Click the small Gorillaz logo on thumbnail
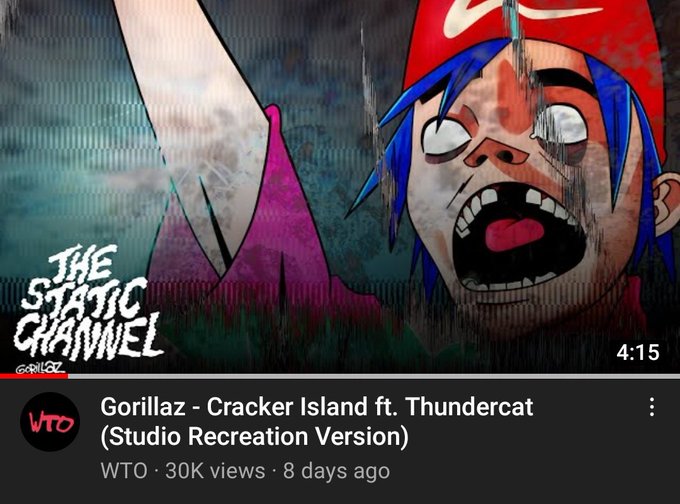Viewport: 680px width, 504px height. [40, 368]
